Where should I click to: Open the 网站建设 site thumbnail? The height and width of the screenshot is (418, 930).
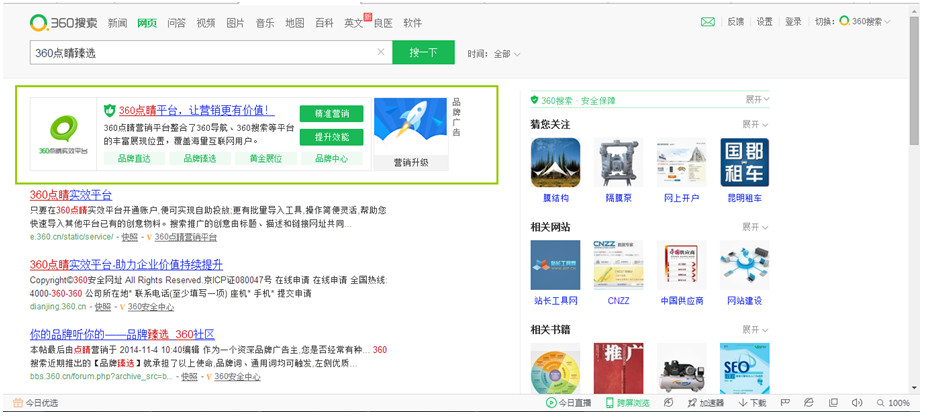click(744, 264)
